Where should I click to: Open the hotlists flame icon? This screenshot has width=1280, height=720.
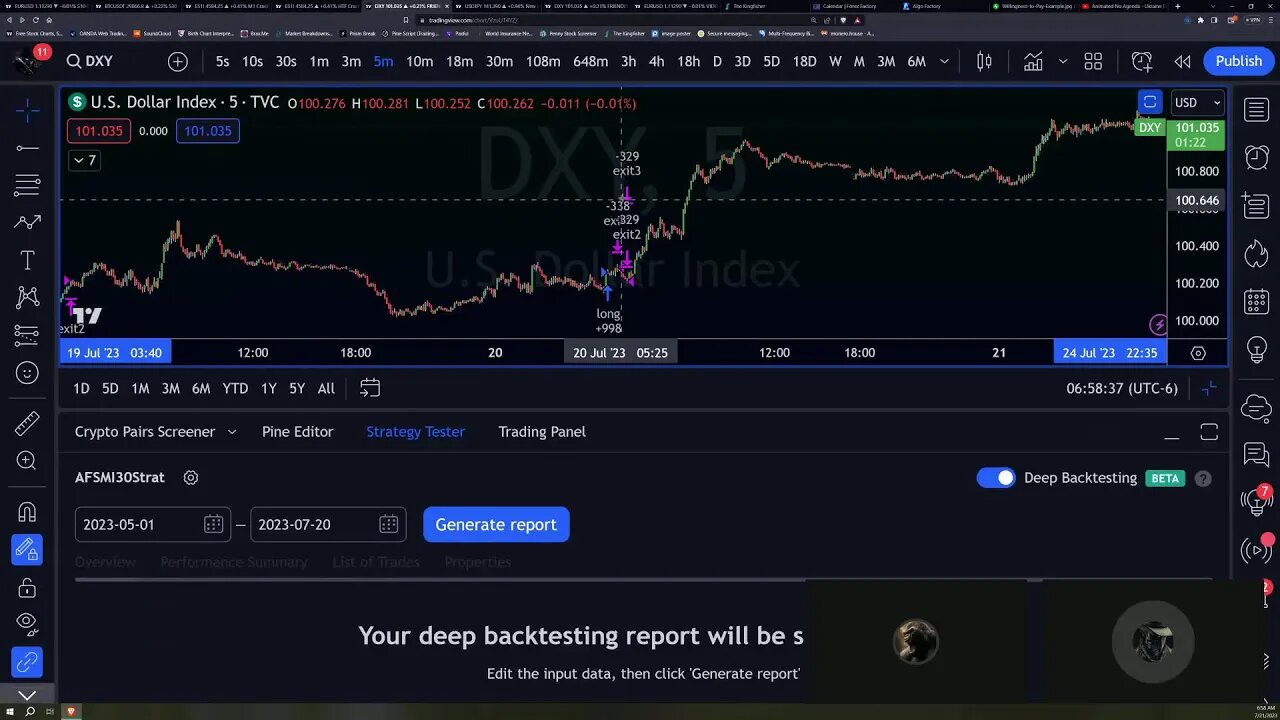click(1257, 253)
